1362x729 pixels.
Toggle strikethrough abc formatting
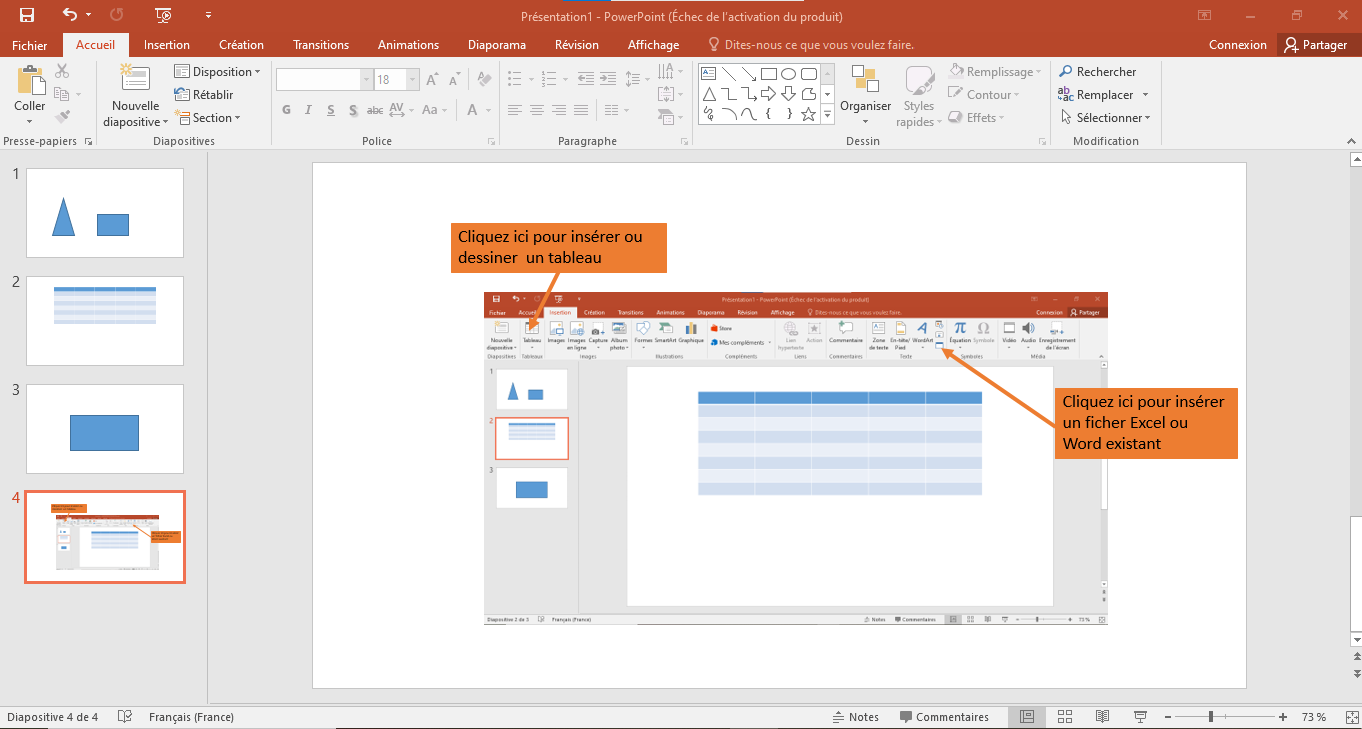[375, 110]
